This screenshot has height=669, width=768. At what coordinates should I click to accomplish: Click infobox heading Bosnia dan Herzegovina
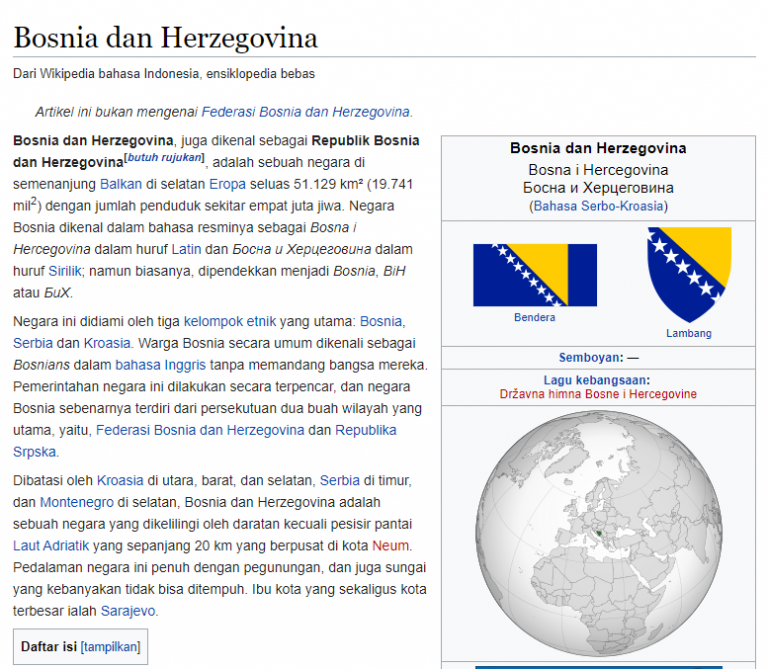tap(598, 148)
